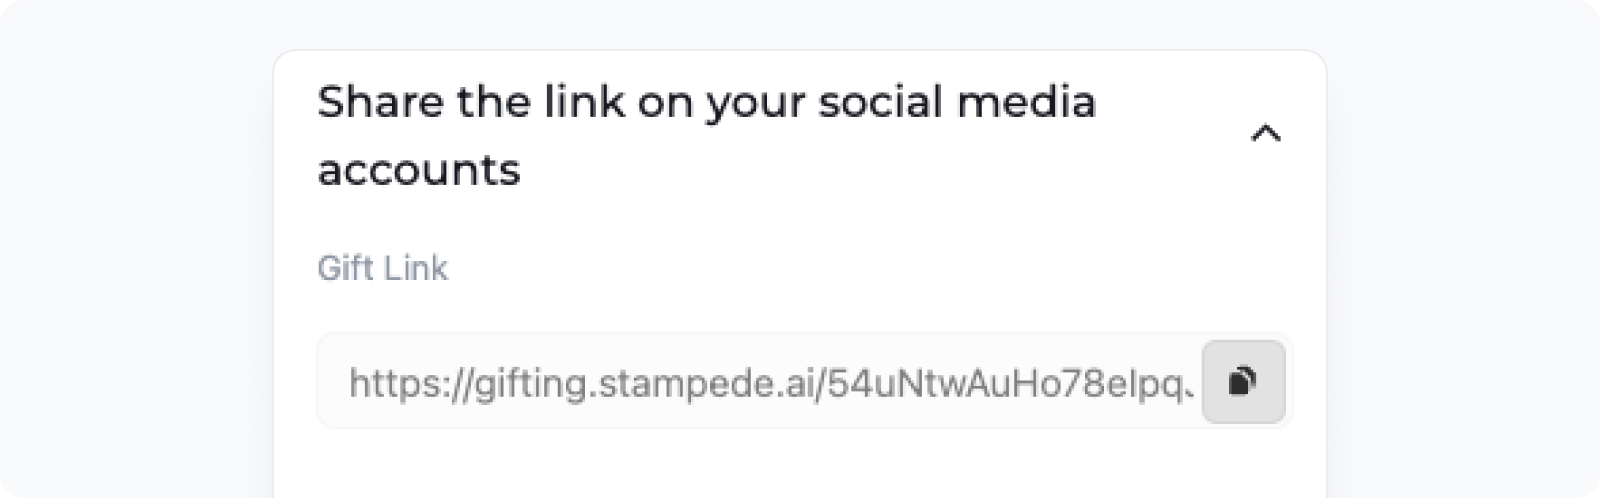
Task: Toggle the upward chevron arrow
Action: click(1266, 133)
